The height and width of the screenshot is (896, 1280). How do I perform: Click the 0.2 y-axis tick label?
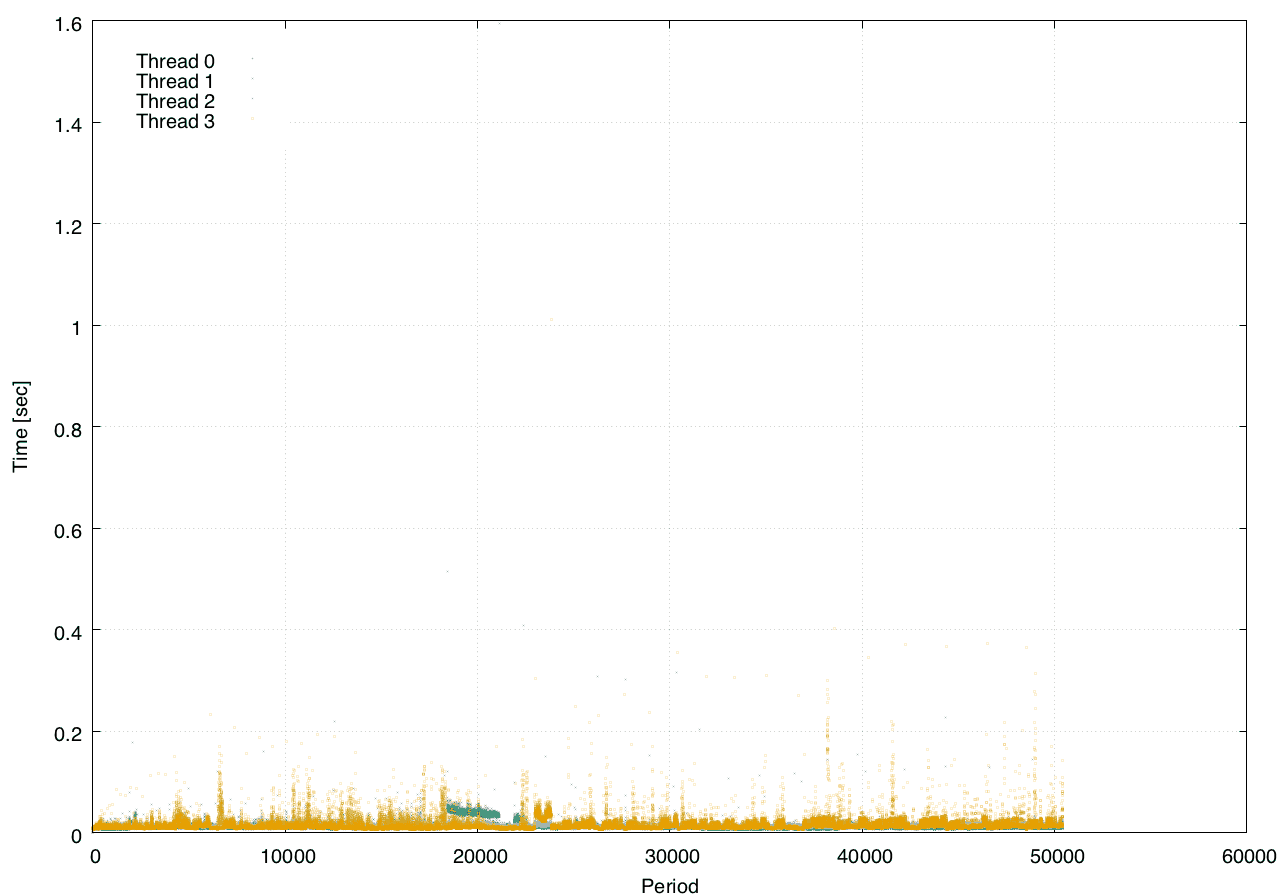[x=70, y=733]
